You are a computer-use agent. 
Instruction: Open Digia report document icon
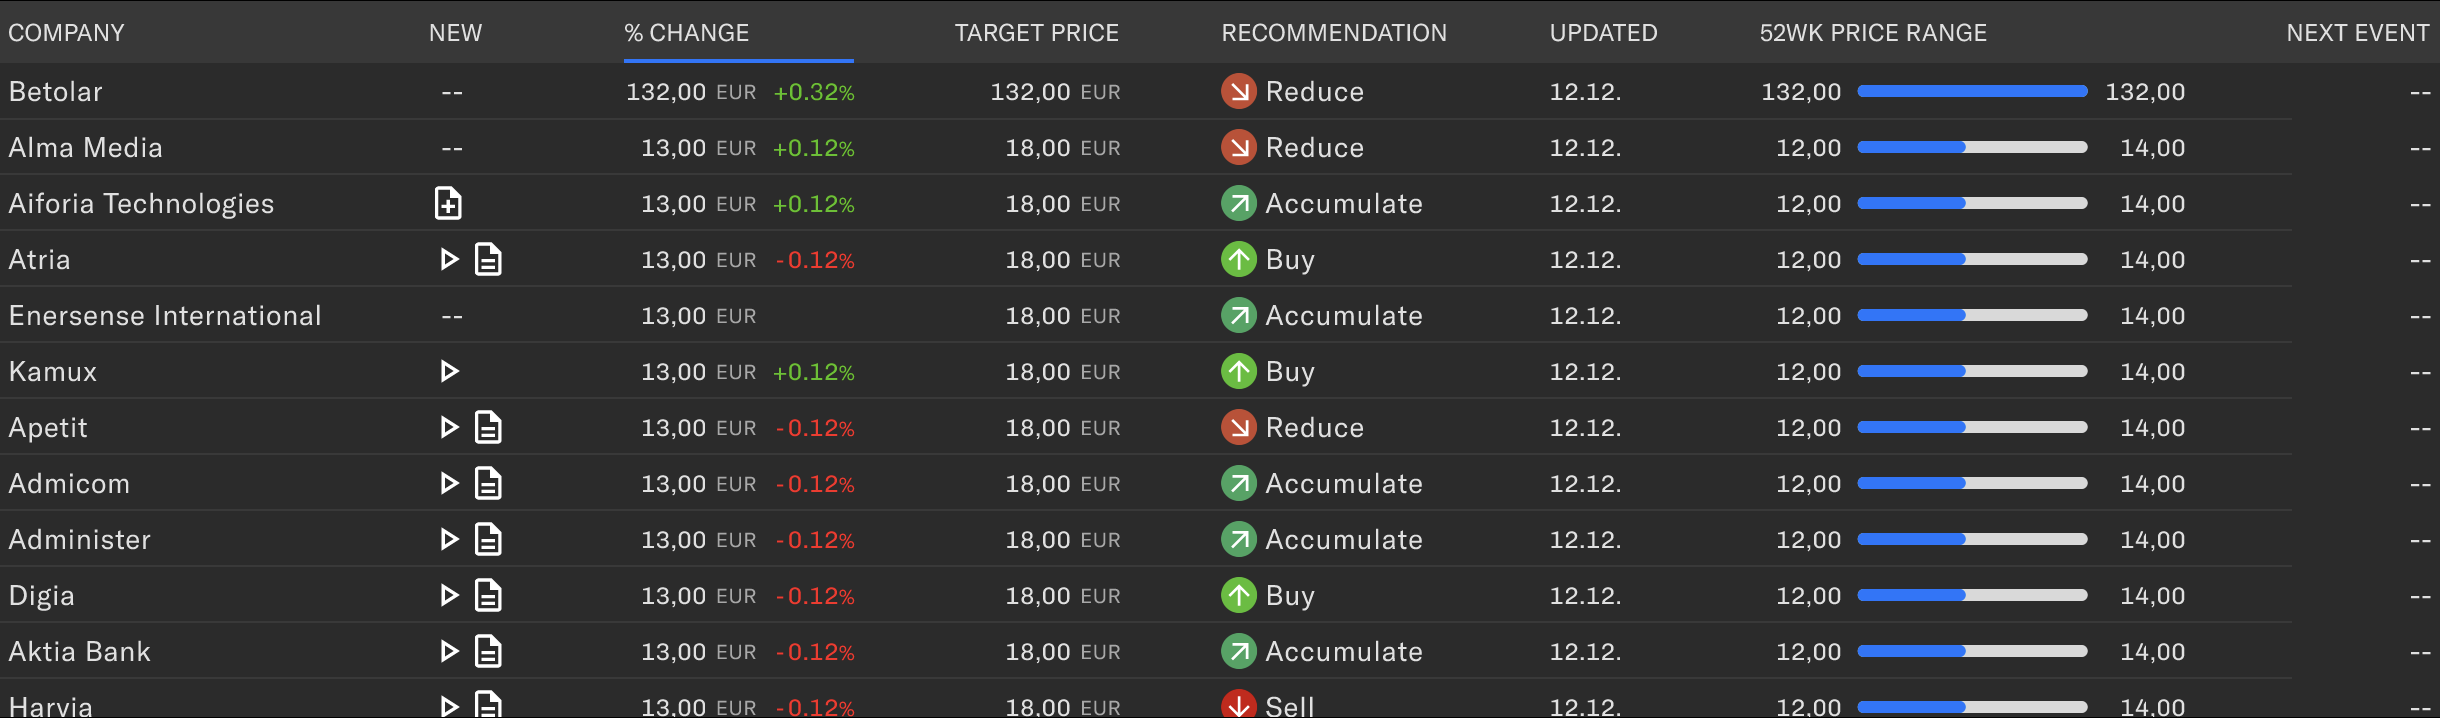(x=488, y=596)
